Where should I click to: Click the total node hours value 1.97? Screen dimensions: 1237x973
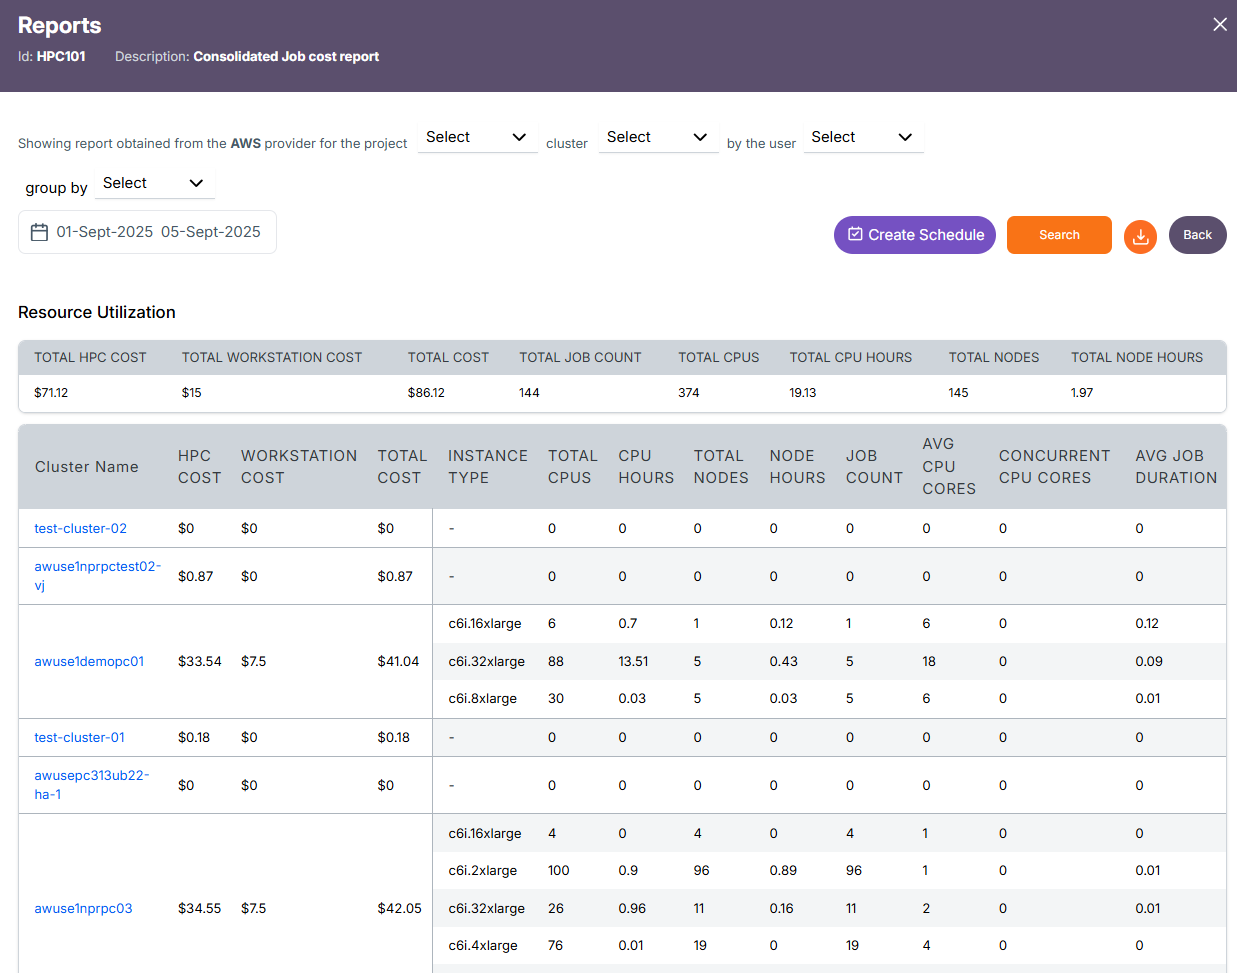1082,393
